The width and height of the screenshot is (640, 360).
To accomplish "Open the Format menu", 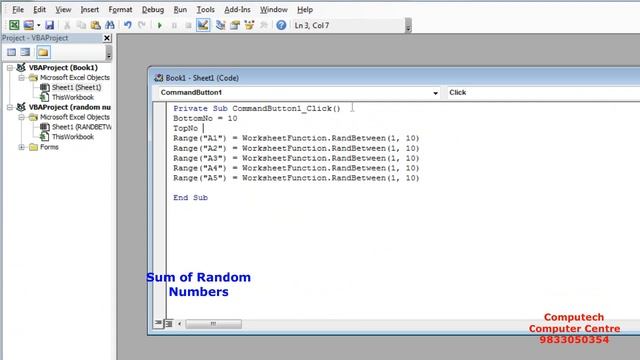I will [120, 9].
